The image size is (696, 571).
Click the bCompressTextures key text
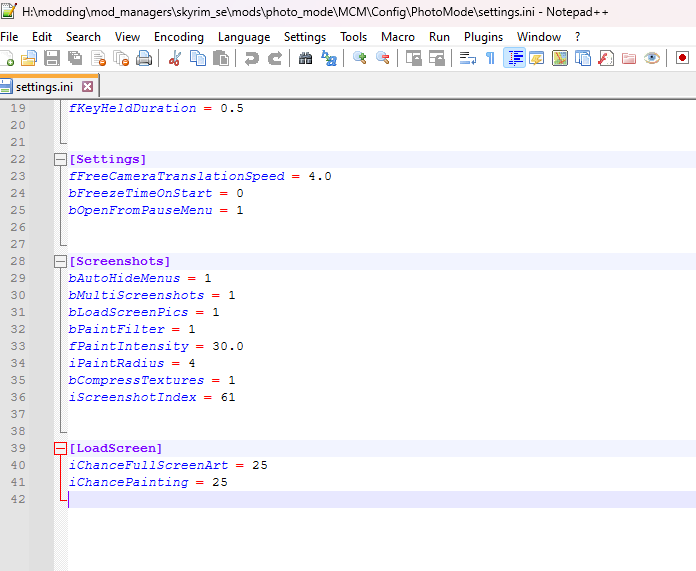tap(136, 381)
